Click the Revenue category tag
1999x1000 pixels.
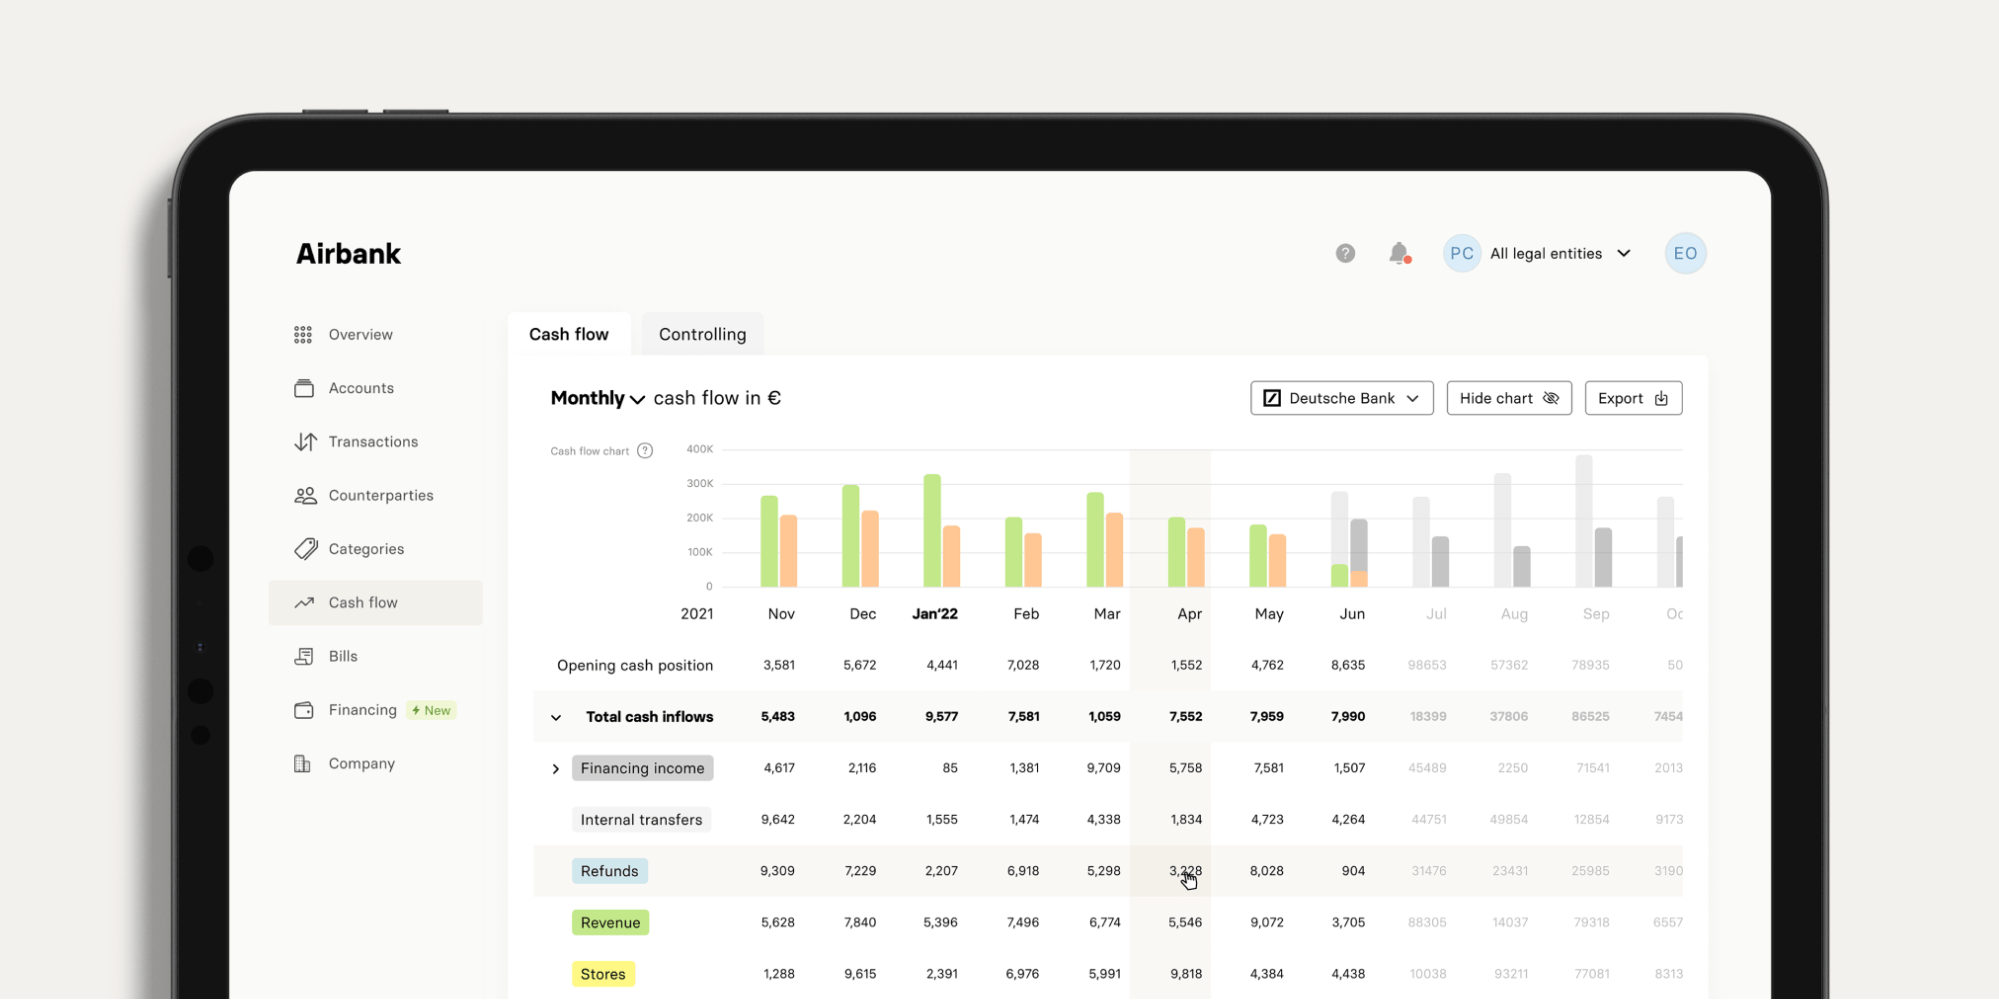[x=610, y=923]
